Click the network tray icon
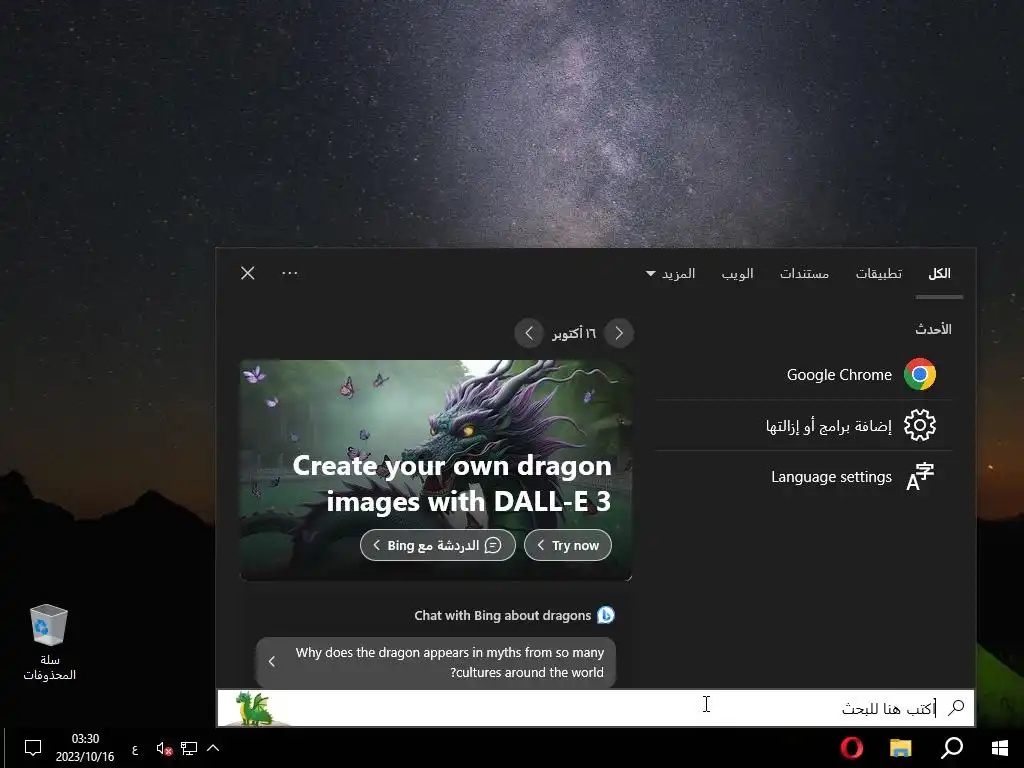The image size is (1024, 768). coord(189,748)
